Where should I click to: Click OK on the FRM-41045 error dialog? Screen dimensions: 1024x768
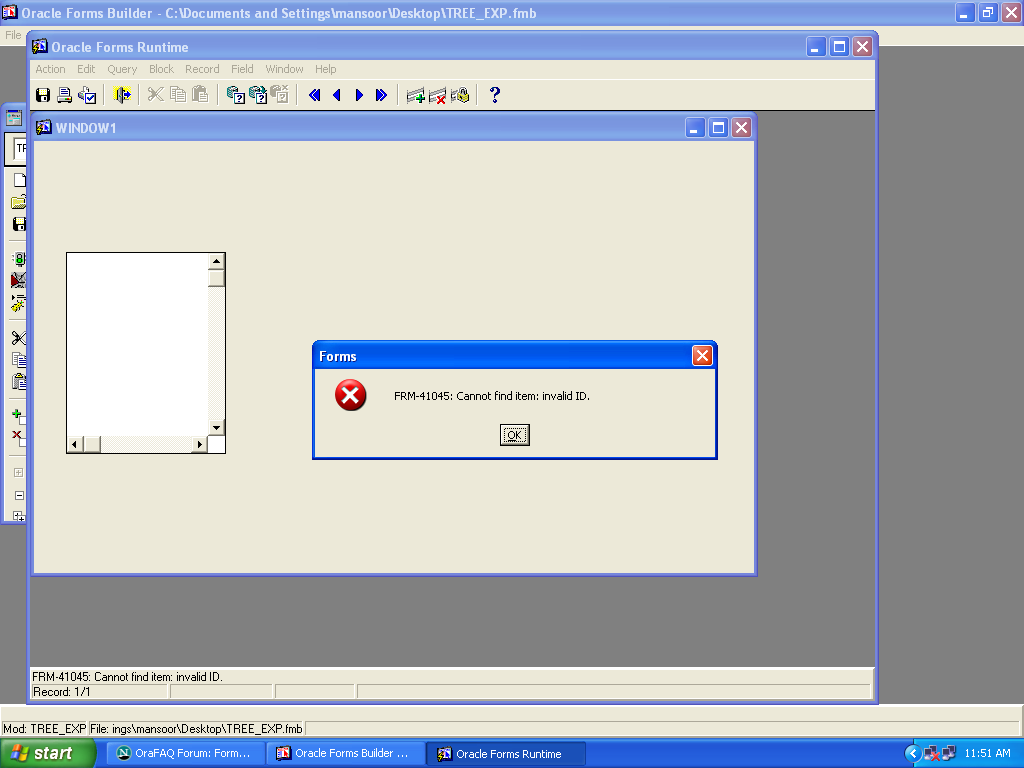coord(515,435)
